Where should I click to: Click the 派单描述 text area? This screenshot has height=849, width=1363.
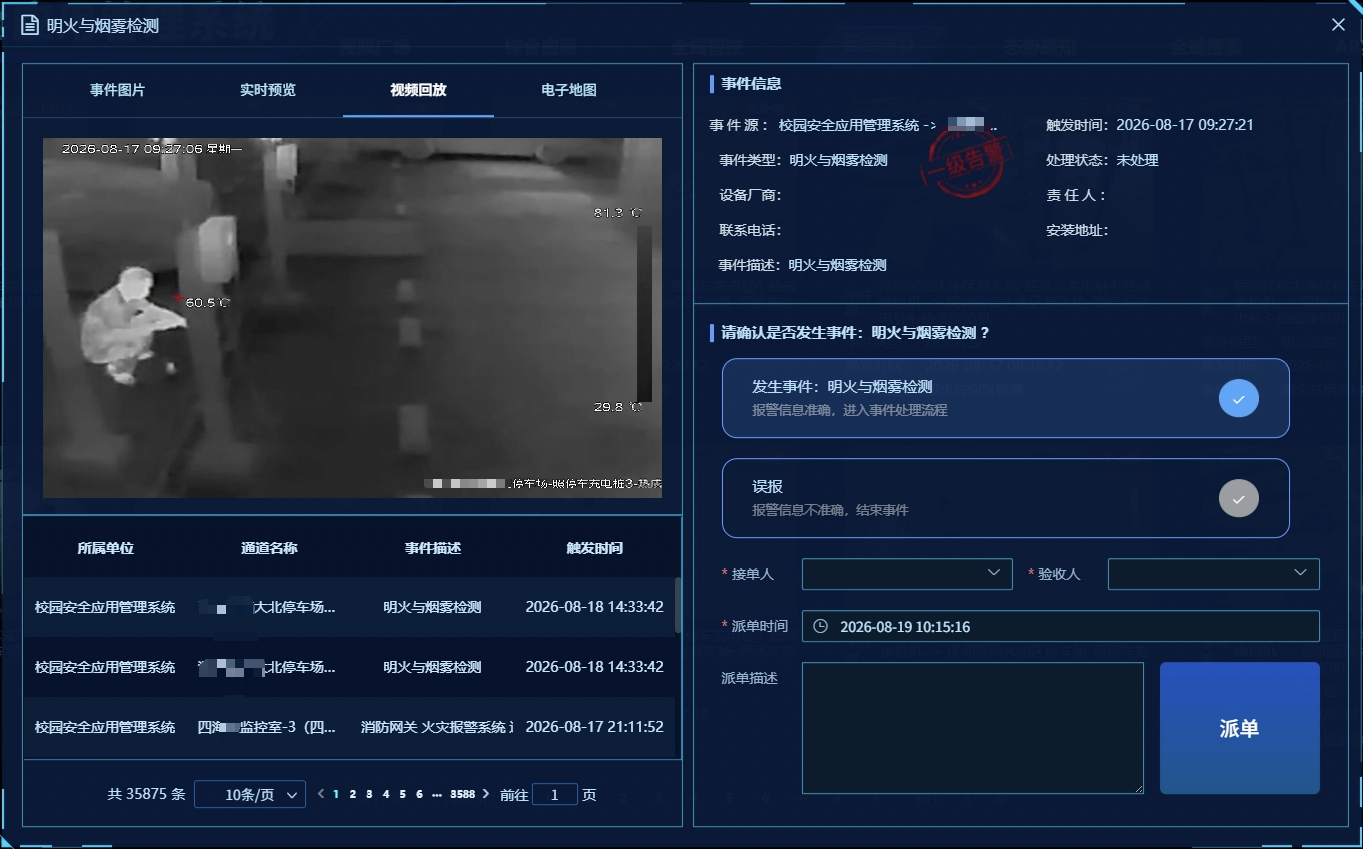(972, 728)
